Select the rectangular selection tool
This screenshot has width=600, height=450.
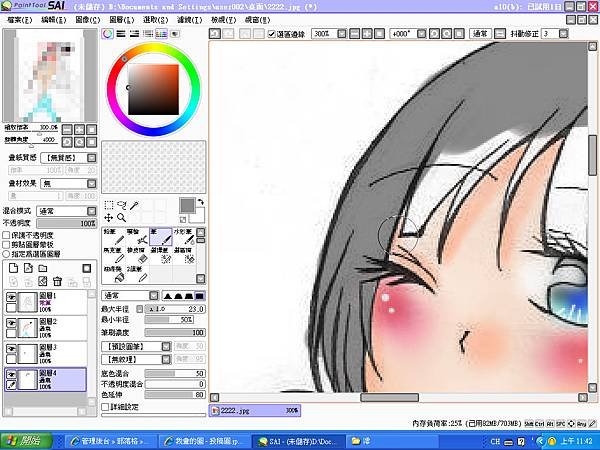(x=109, y=205)
